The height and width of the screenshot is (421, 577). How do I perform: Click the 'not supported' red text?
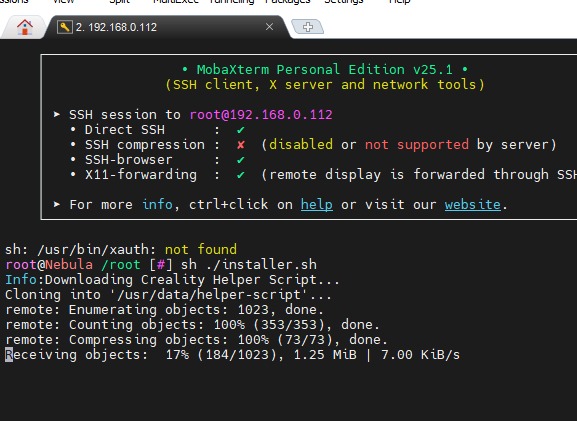point(417,144)
